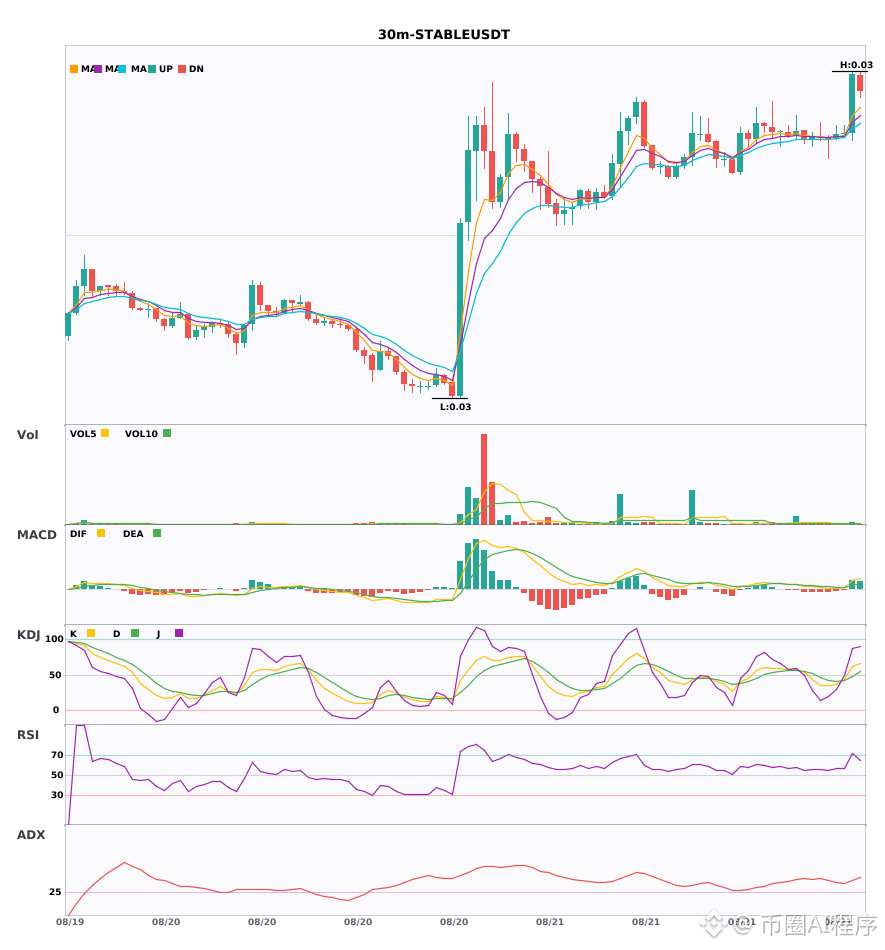This screenshot has width=885, height=950.
Task: Click the K legend letter
Action: tap(73, 634)
